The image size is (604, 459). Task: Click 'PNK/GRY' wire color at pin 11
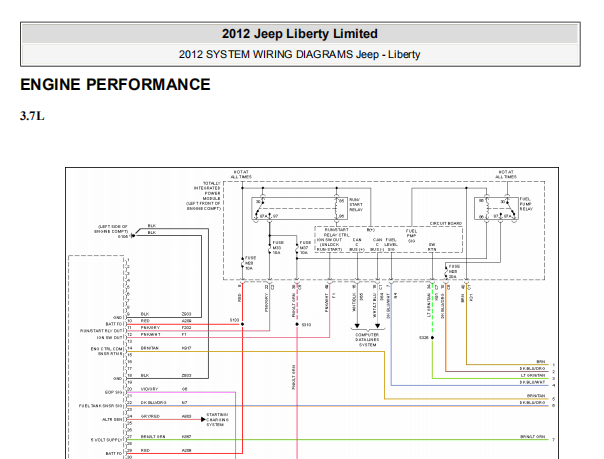coord(150,327)
